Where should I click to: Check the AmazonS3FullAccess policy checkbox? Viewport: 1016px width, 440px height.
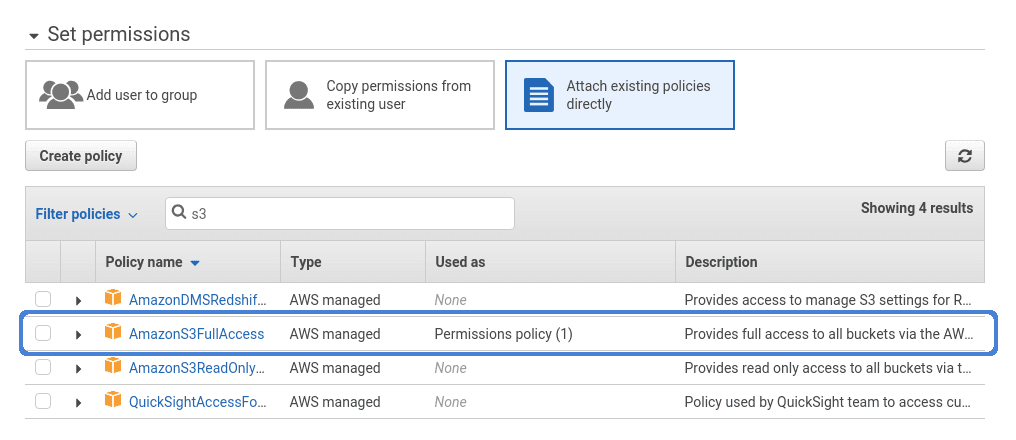(43, 334)
